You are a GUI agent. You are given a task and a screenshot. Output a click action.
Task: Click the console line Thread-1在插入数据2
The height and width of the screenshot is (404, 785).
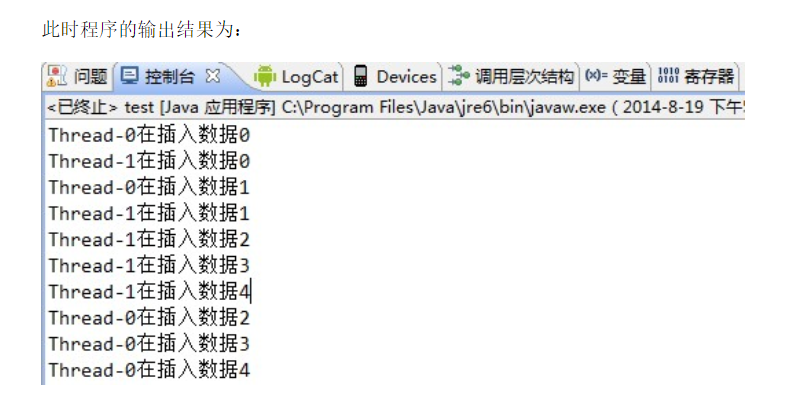pos(149,239)
